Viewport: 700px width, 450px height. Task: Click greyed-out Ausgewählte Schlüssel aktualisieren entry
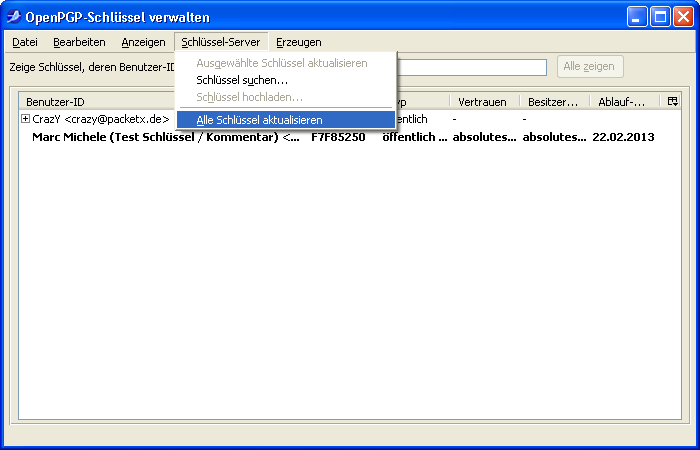point(286,63)
